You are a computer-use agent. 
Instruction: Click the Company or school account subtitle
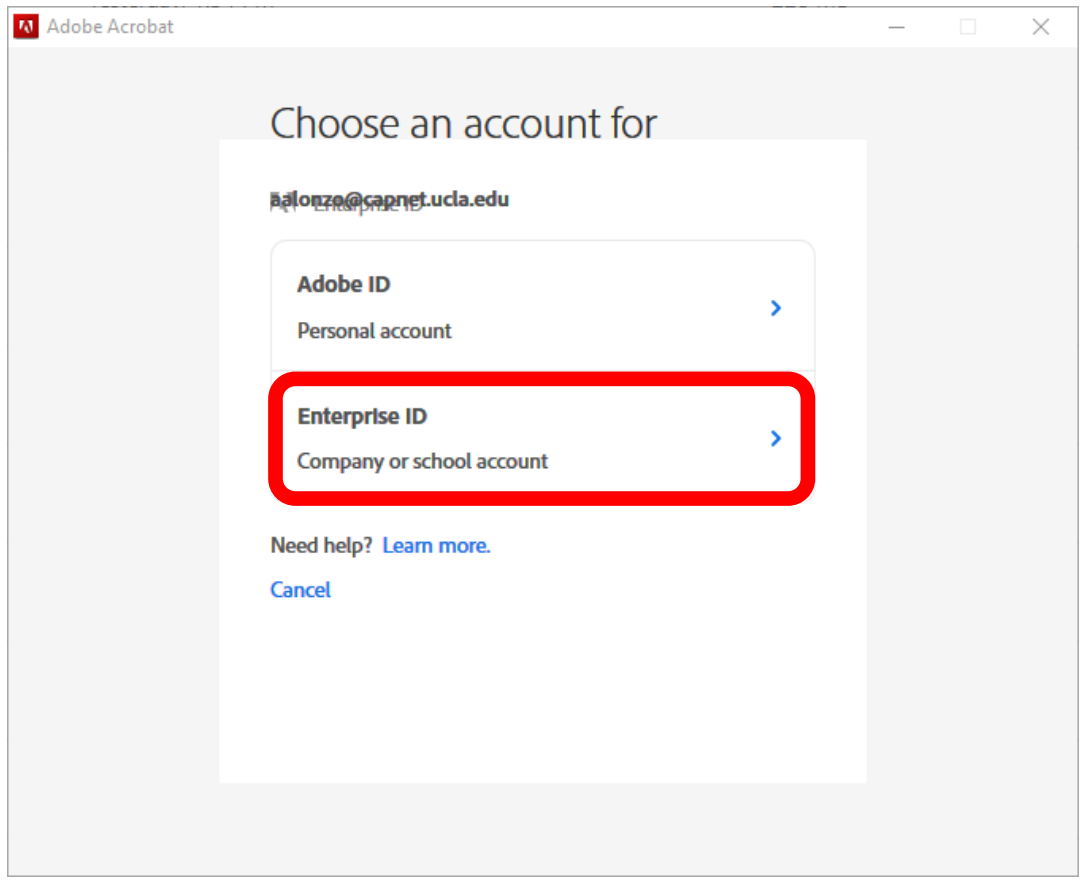coord(423,461)
